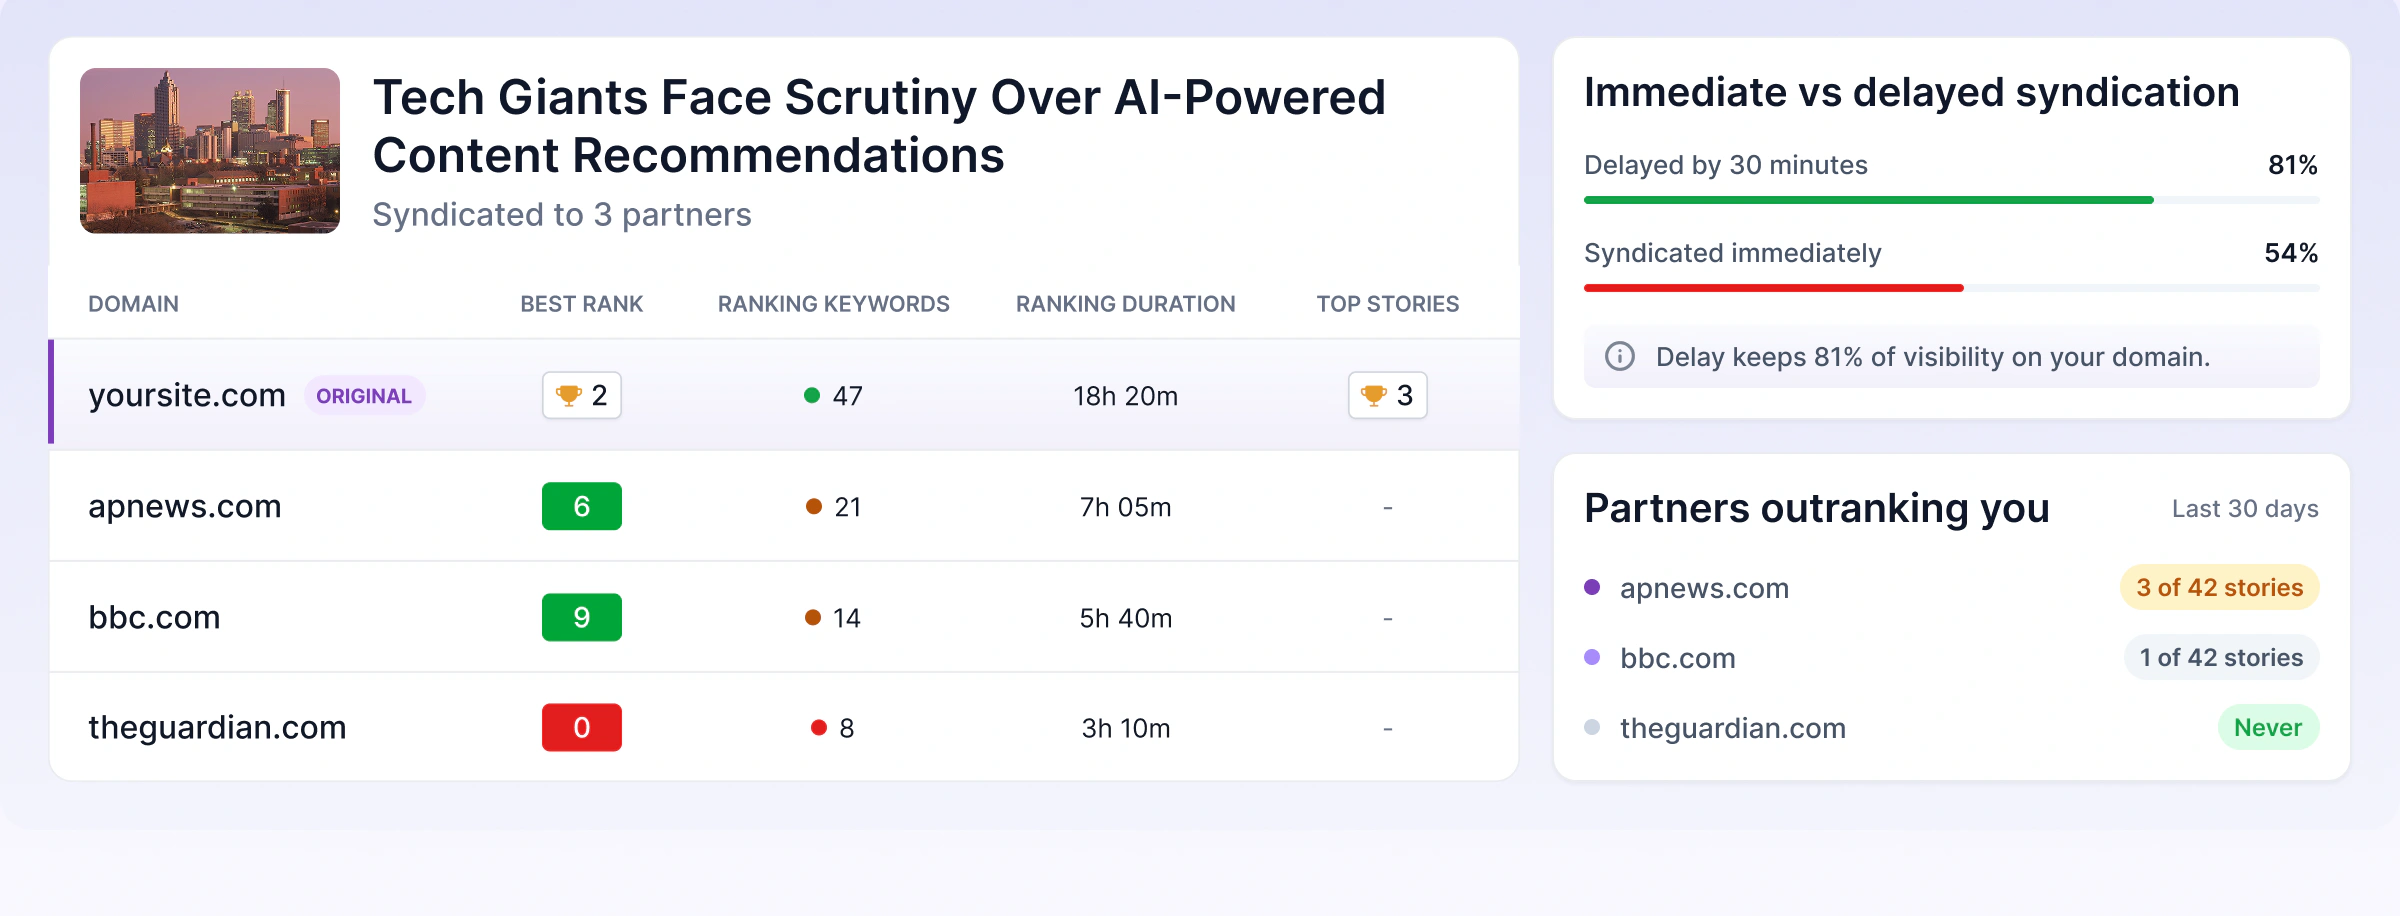Click the green 'Never' pill
Screen dimensions: 2400x916
(2268, 727)
